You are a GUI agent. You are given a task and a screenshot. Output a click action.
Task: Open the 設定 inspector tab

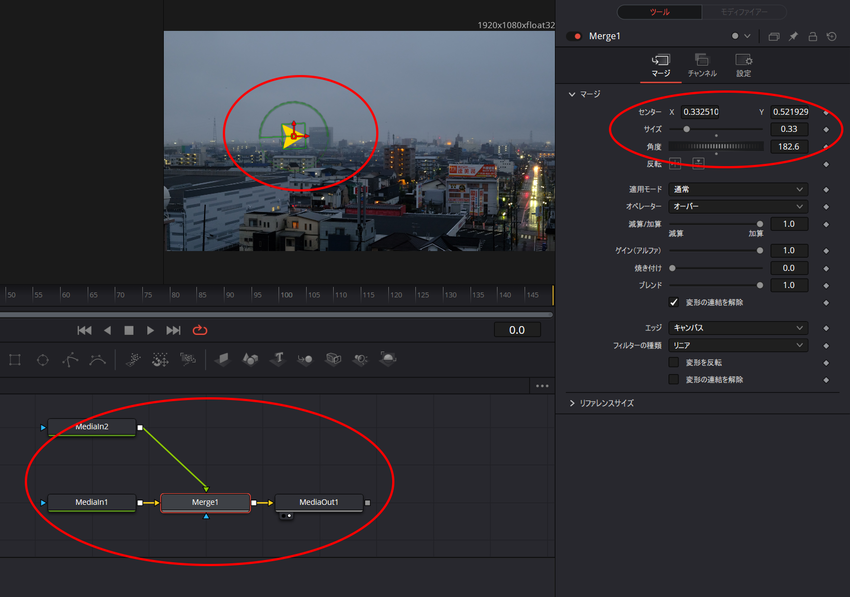coord(743,66)
